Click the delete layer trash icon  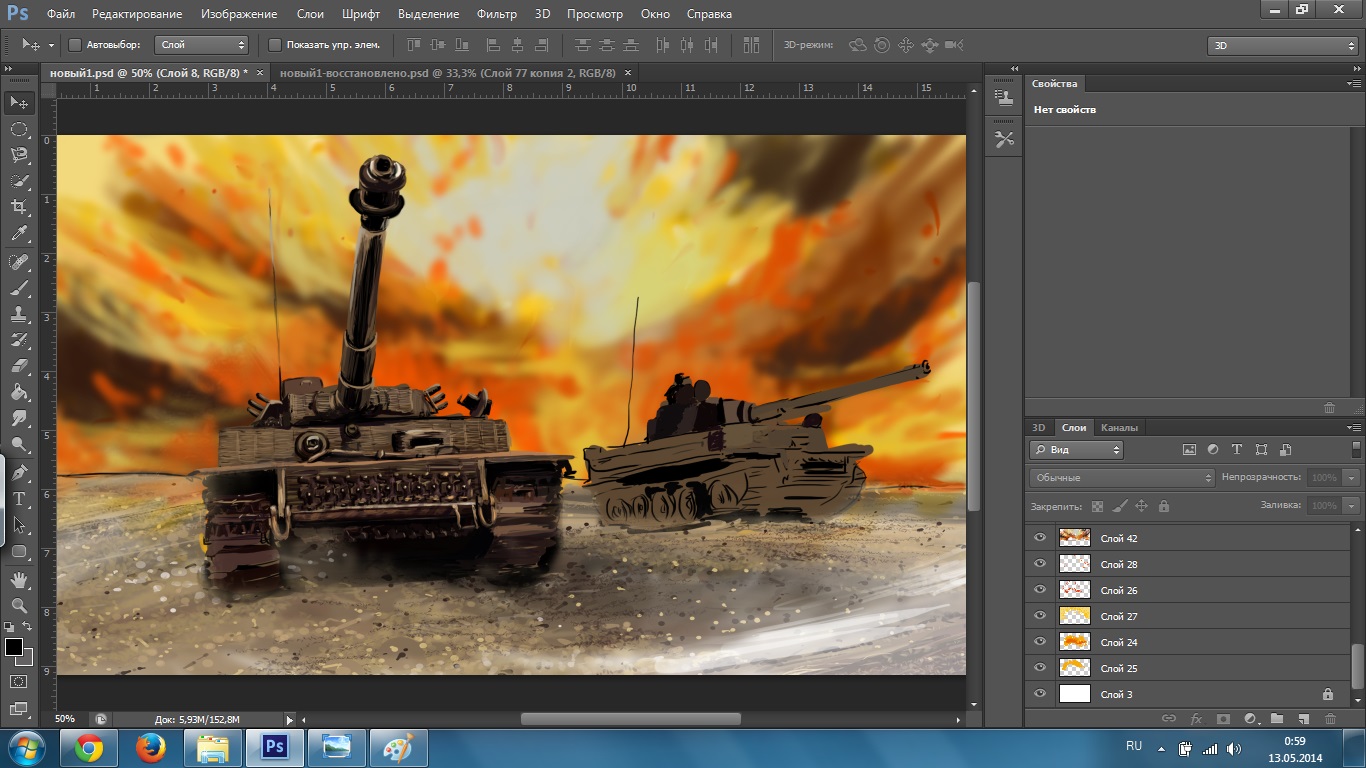point(1329,718)
